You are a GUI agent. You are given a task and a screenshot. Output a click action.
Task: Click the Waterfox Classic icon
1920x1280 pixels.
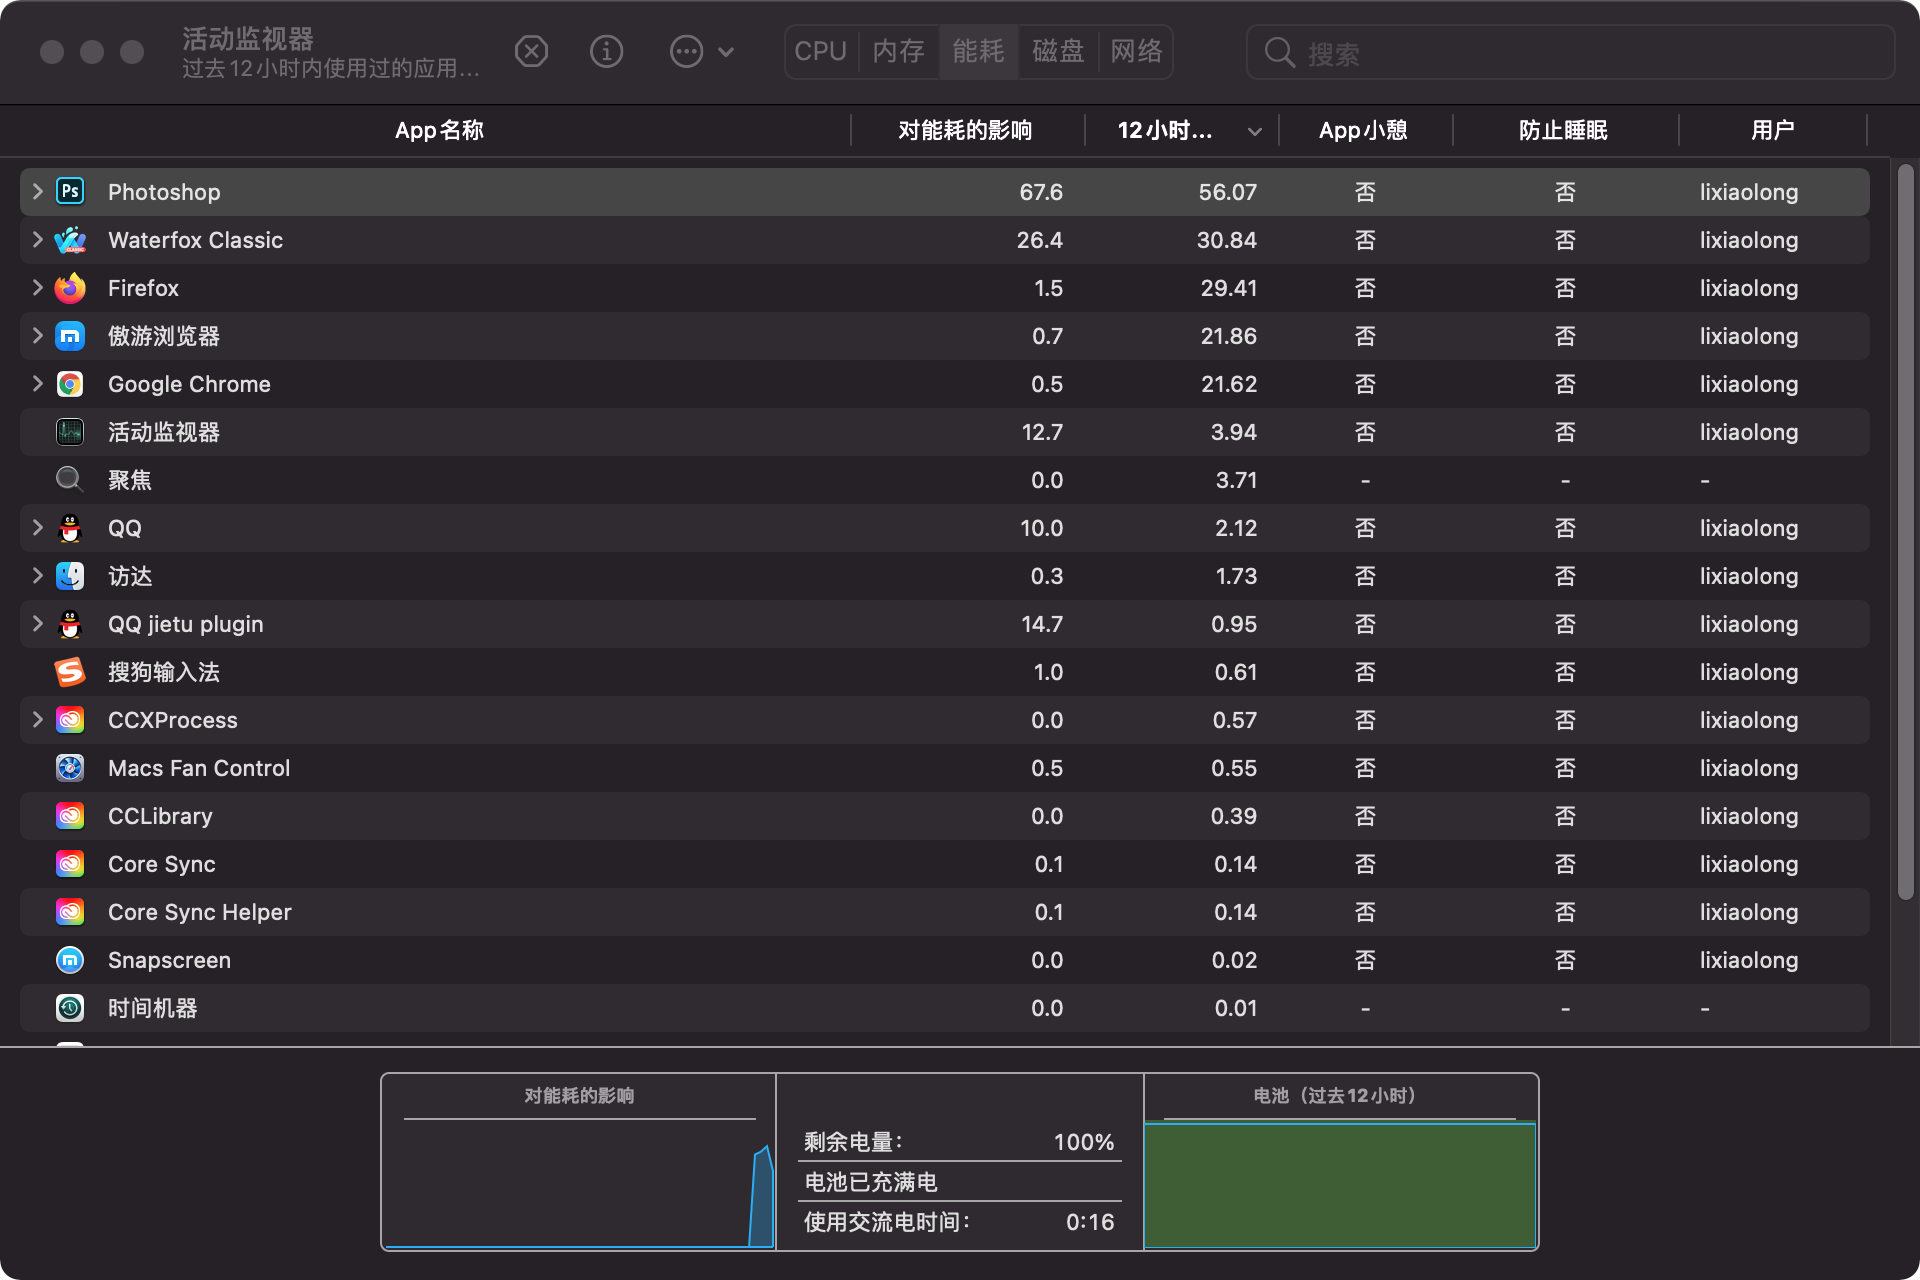pos(70,240)
